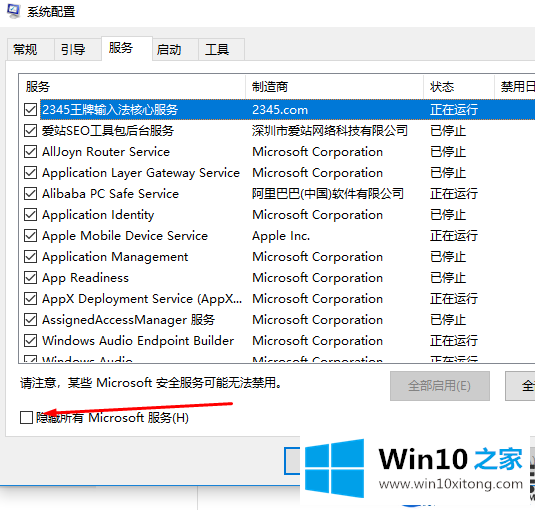Select Application Layer Gateway Service name

click(x=141, y=173)
